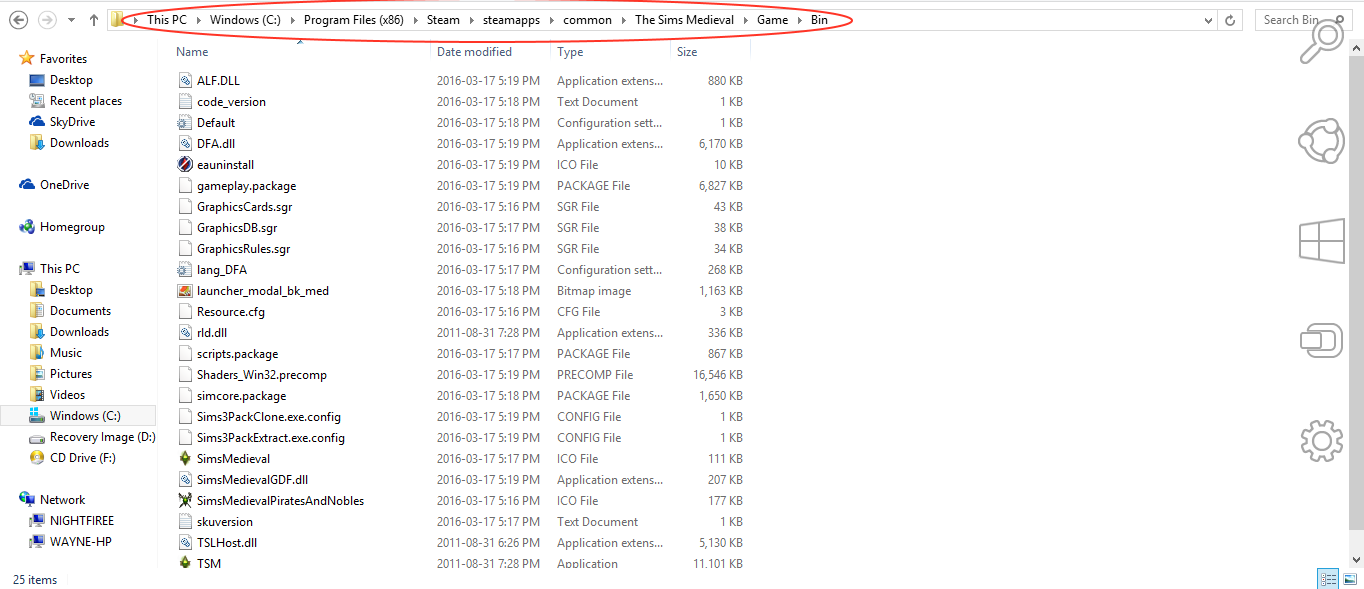This screenshot has height=589, width=1364.
Task: Click the lang_DFA settings file icon
Action: pyautogui.click(x=184, y=270)
